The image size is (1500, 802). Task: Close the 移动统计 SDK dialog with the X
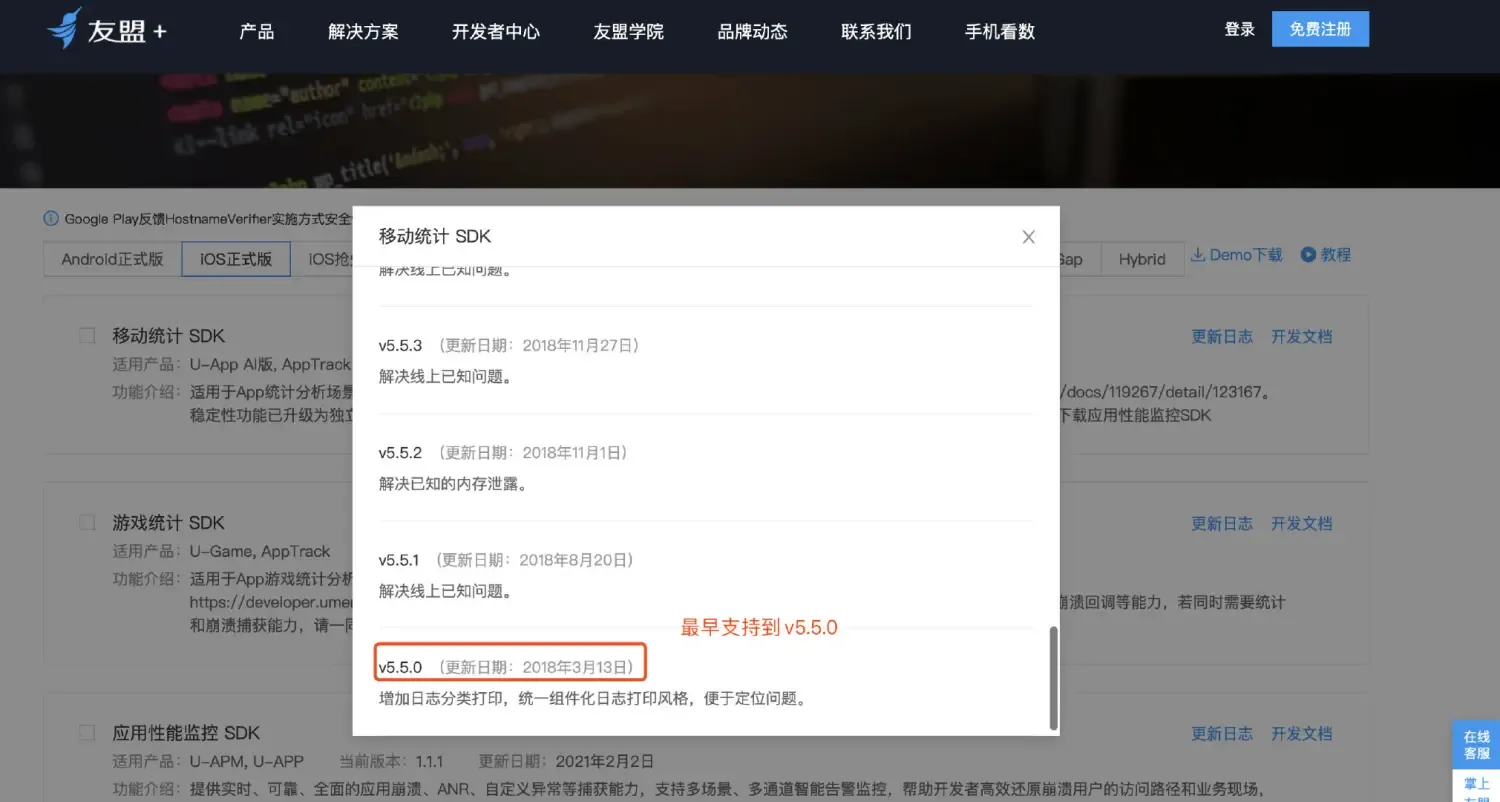coord(1028,237)
